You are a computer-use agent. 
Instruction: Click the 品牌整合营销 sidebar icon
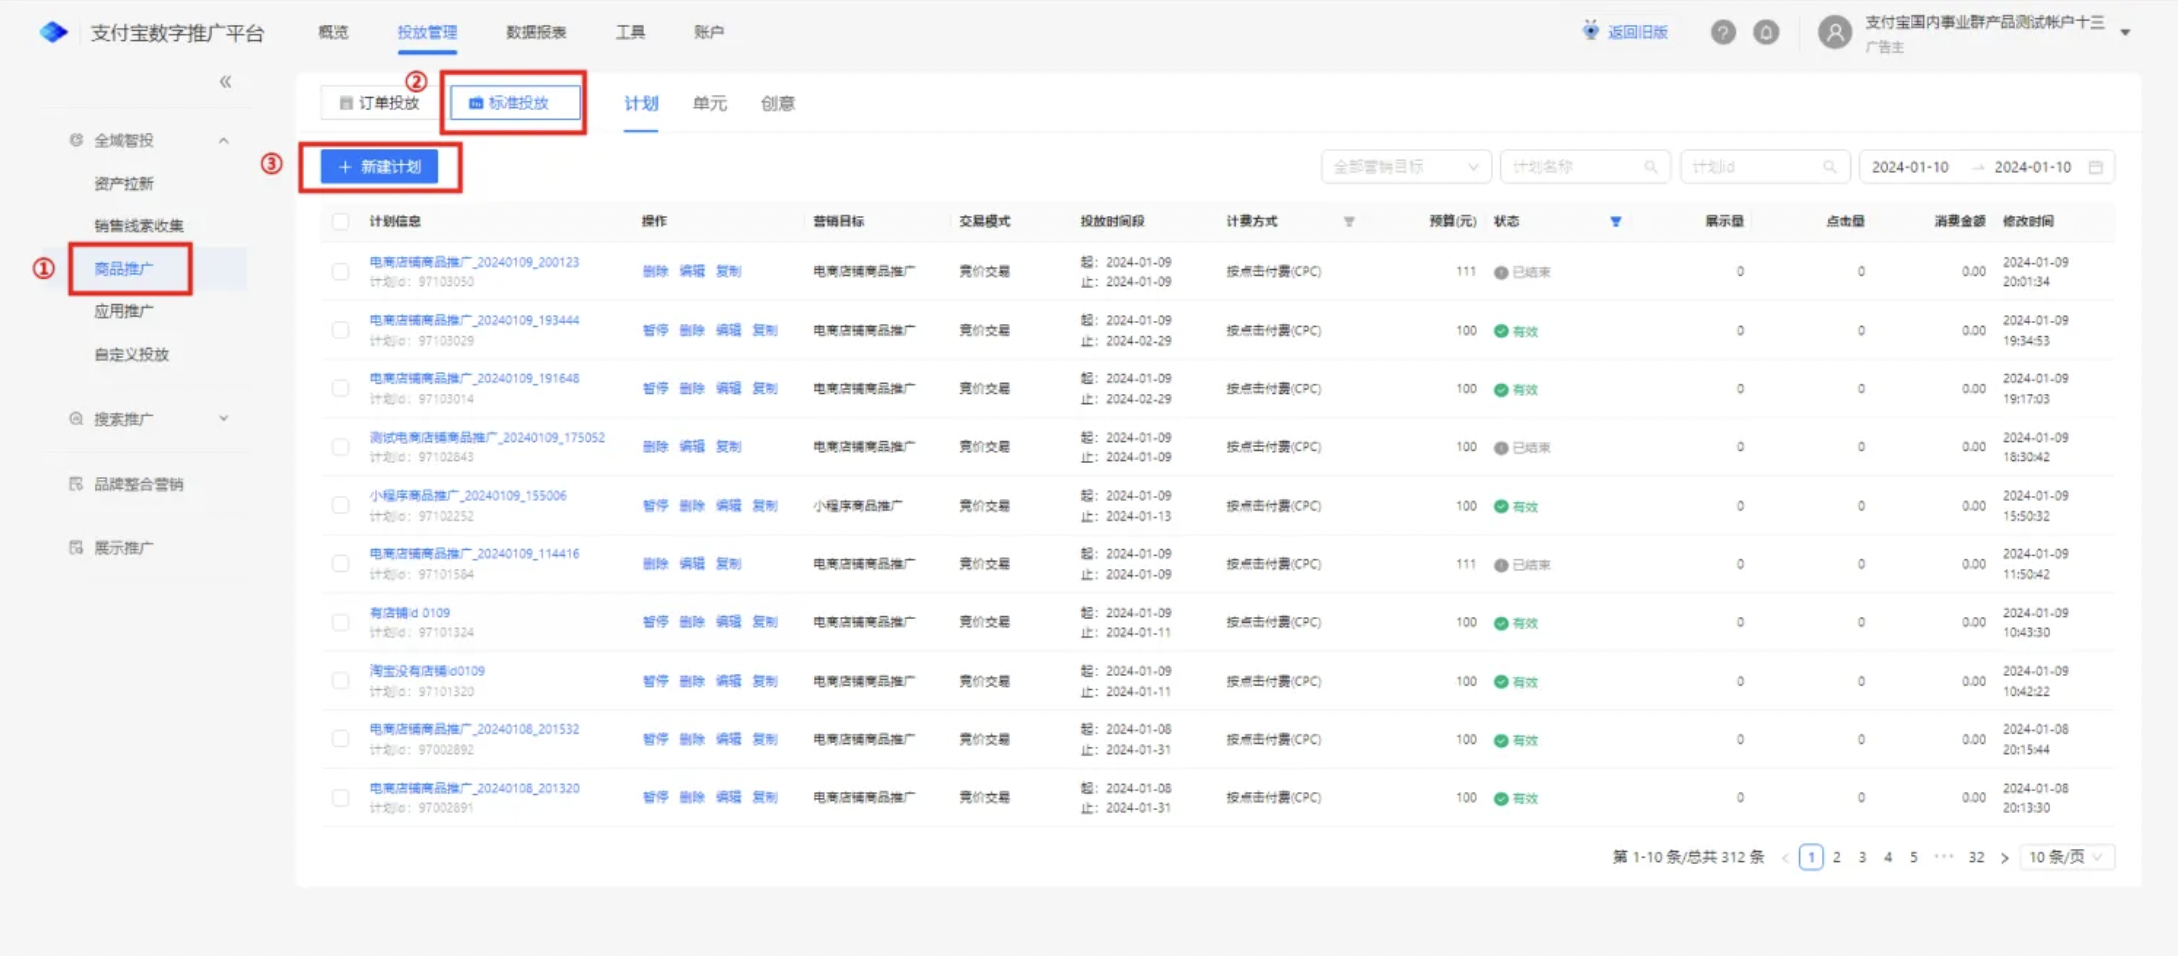point(76,484)
